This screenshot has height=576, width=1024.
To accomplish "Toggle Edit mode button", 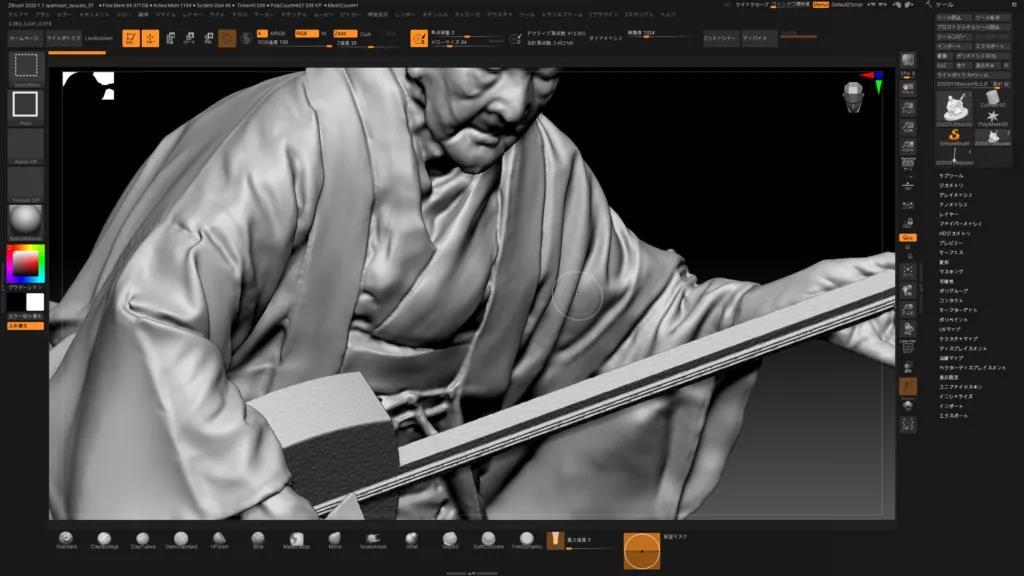I will pyautogui.click(x=131, y=39).
